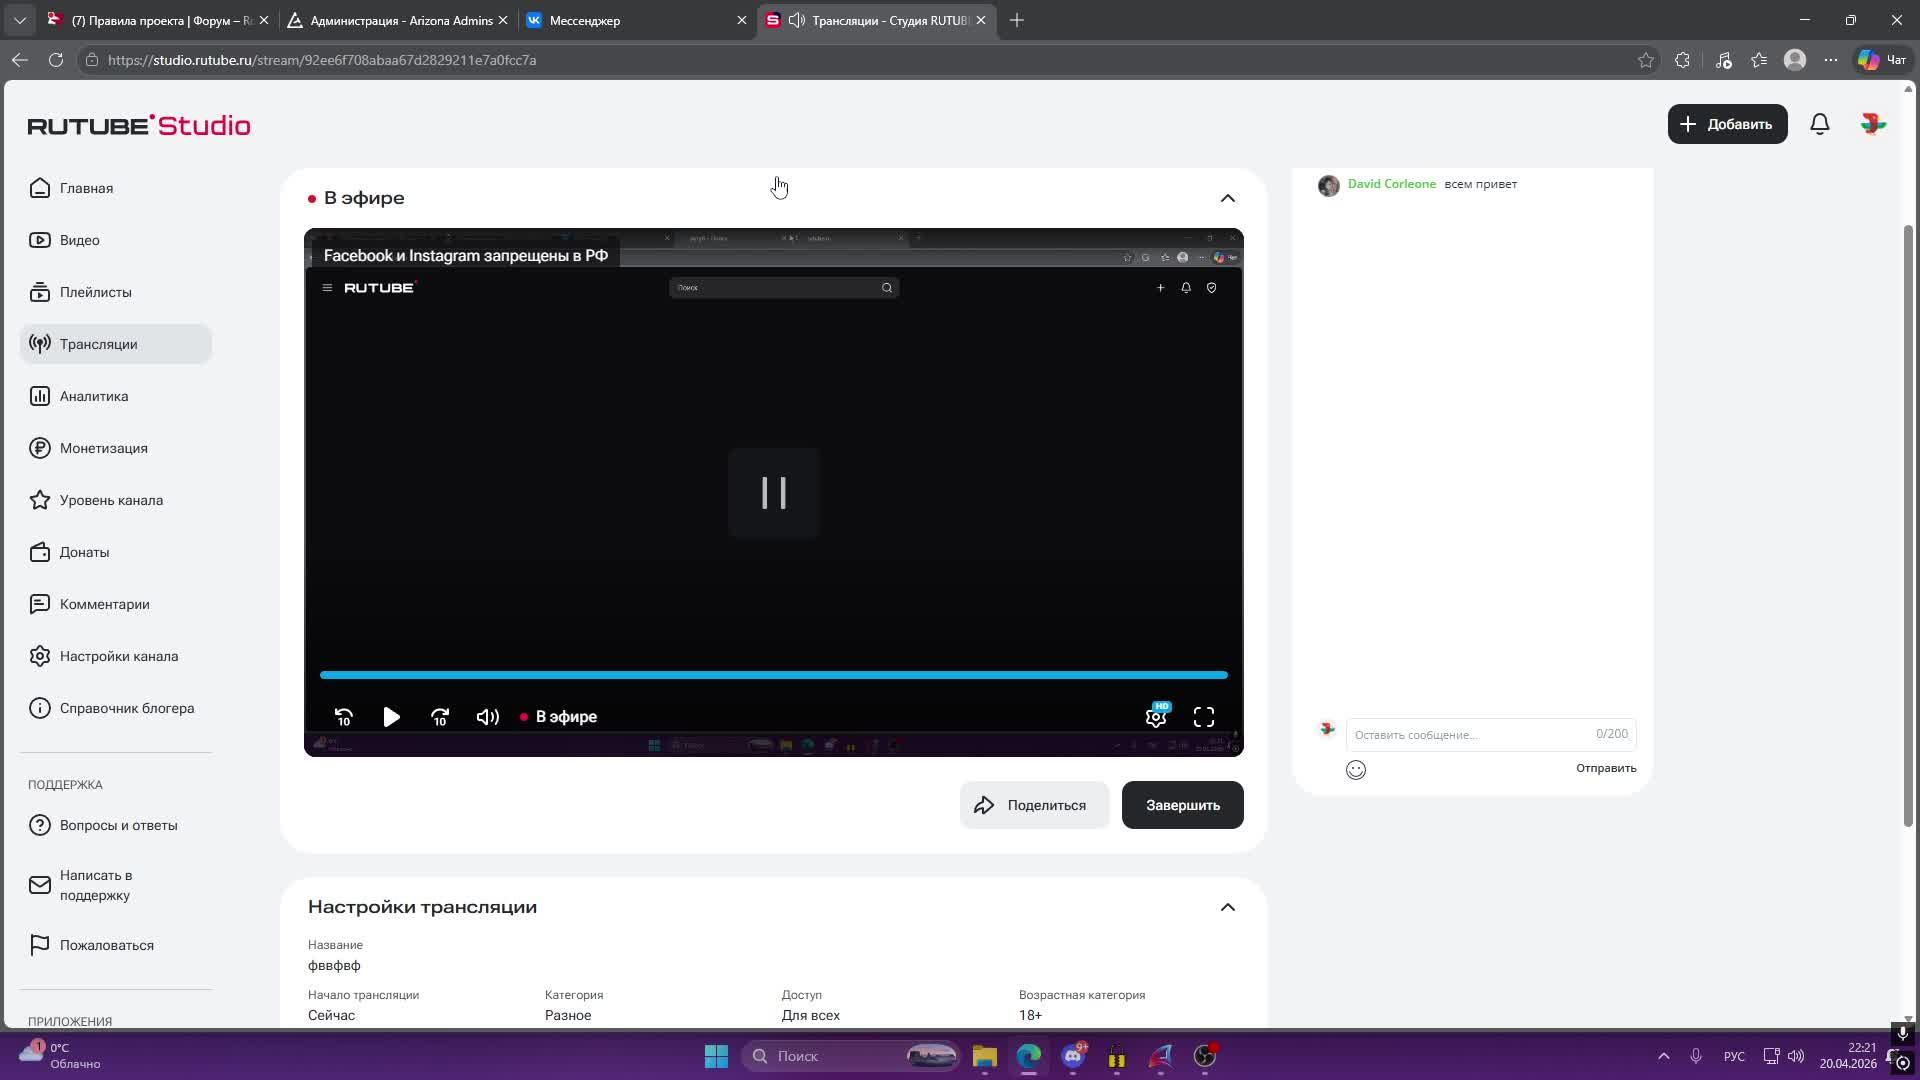Screen dimensions: 1920x1080
Task: Focus the Оставить сообщение chat field
Action: [1470, 735]
